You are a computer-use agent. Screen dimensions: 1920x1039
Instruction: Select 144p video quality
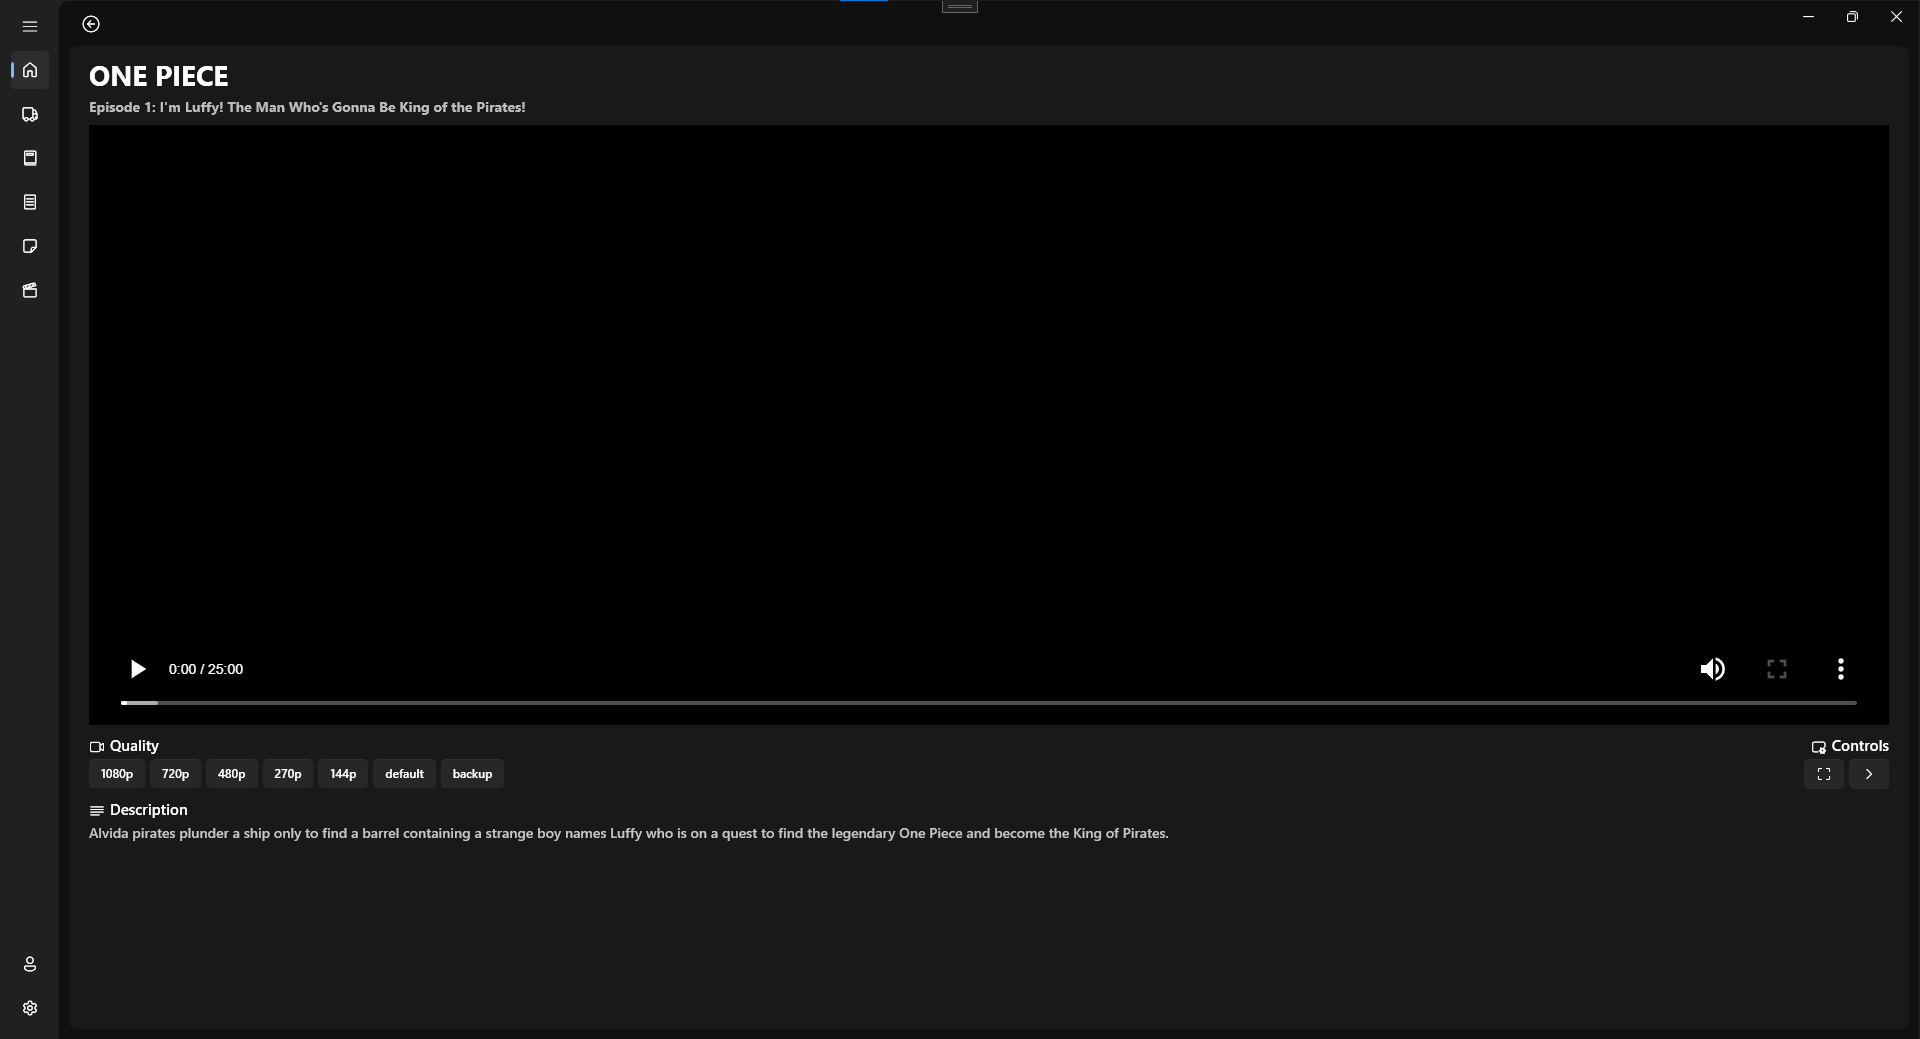[x=343, y=774]
